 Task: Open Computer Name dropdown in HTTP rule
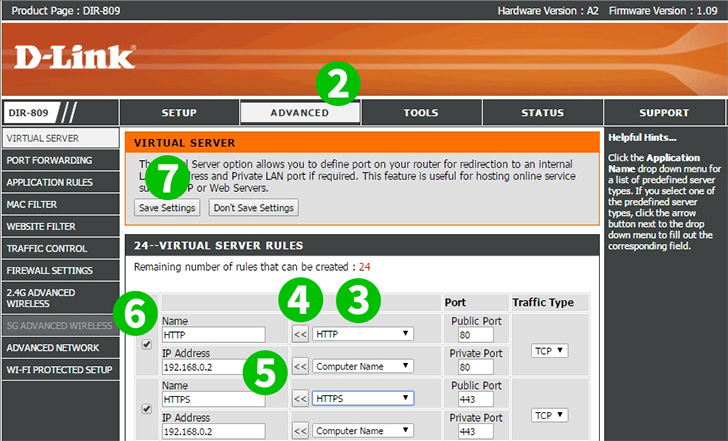[363, 366]
